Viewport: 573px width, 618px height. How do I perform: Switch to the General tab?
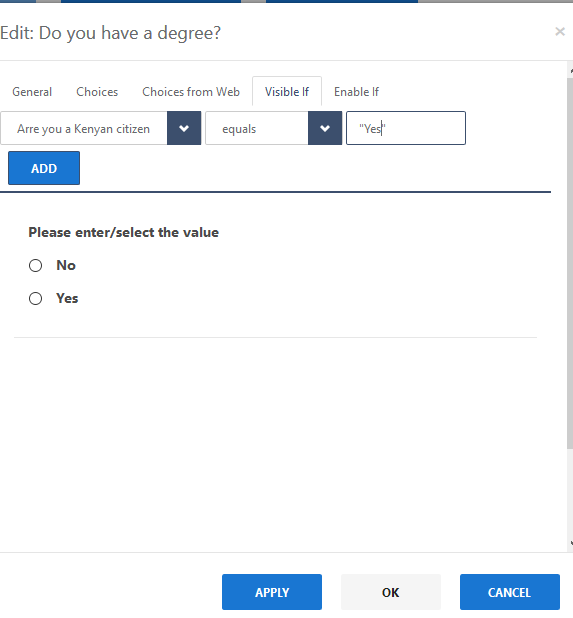32,92
